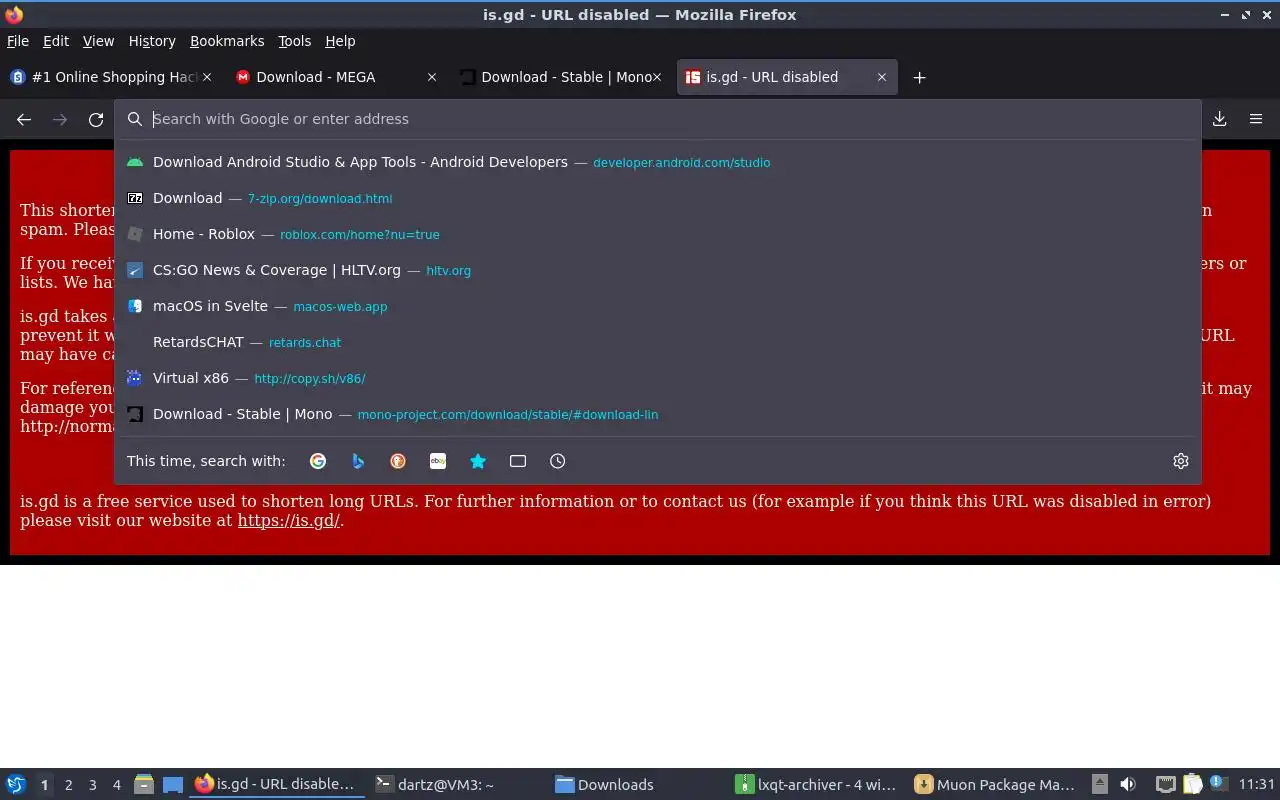Screen dimensions: 1280x800
Task: Close the Download - MEGA tab
Action: click(x=432, y=77)
